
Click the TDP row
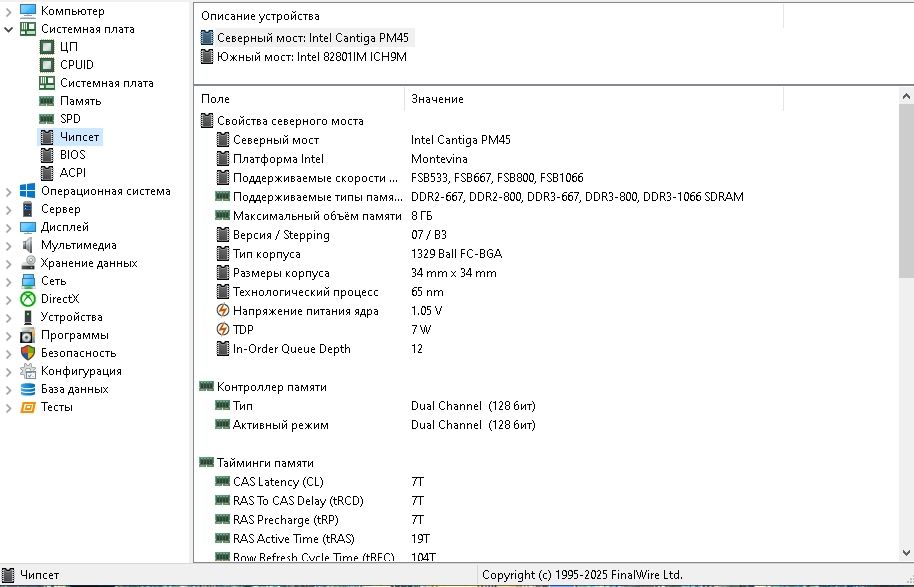[498, 330]
